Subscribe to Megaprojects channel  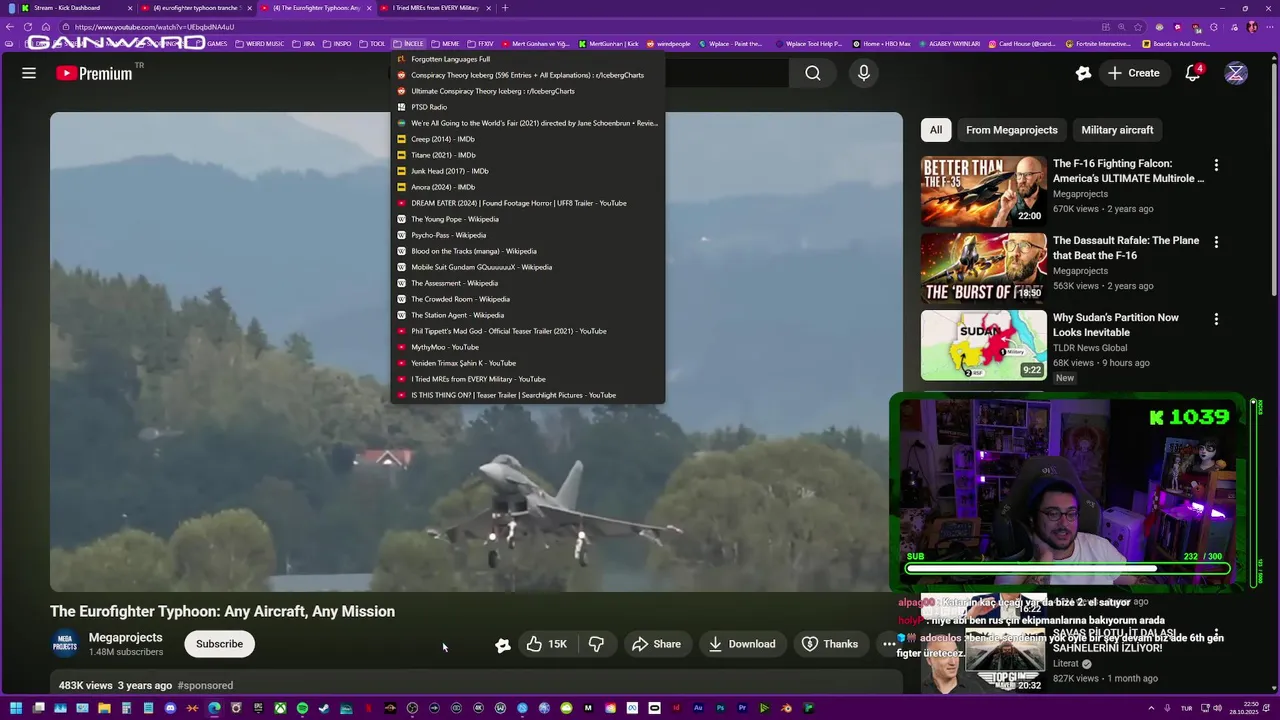(x=219, y=644)
